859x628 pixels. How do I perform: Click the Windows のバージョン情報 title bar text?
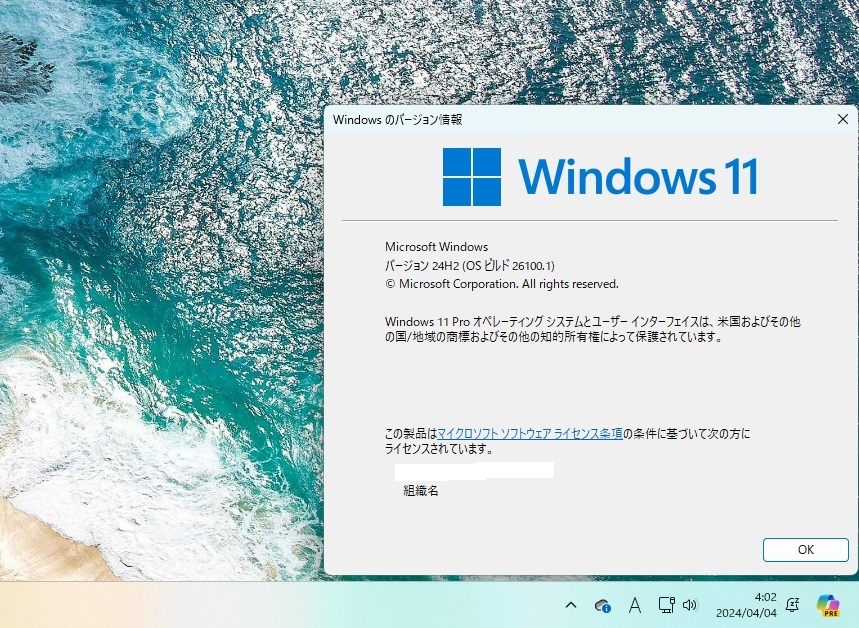[x=398, y=119]
